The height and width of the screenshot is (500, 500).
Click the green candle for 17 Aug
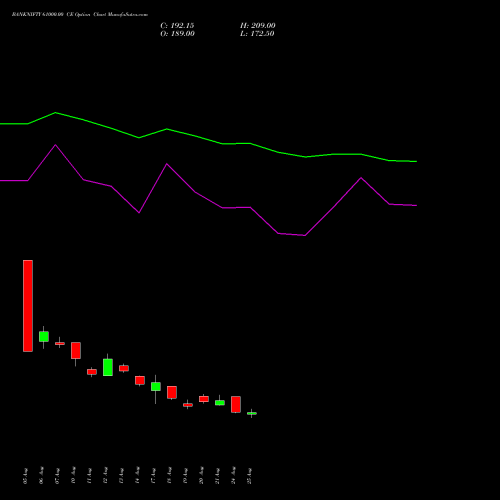click(x=156, y=386)
